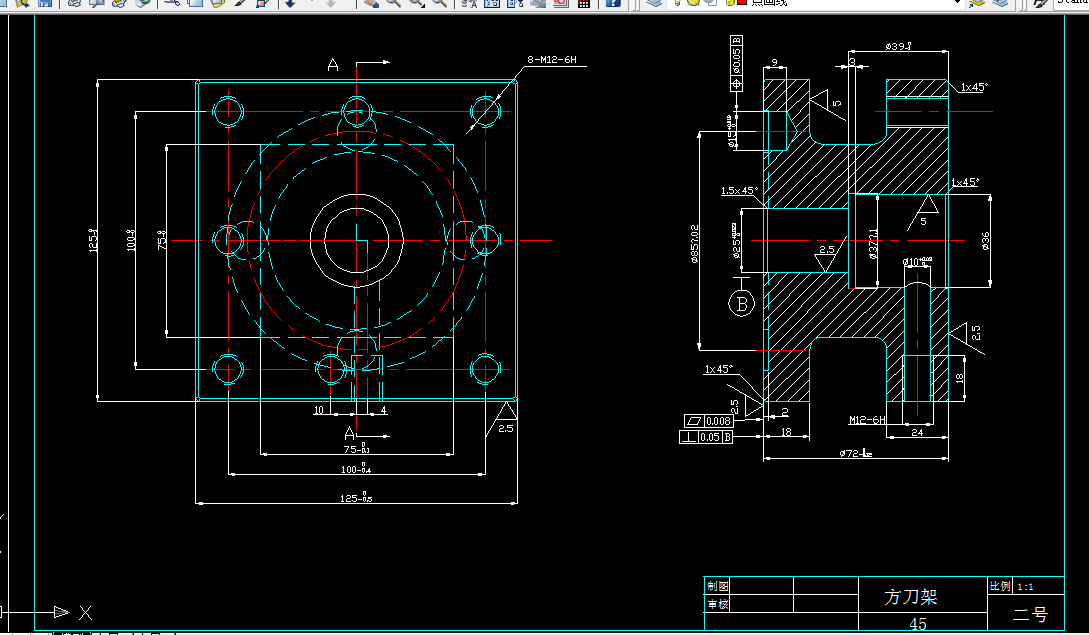Screen dimensions: 1089x635
Task: Click the '审核' cell label
Action: [717, 604]
